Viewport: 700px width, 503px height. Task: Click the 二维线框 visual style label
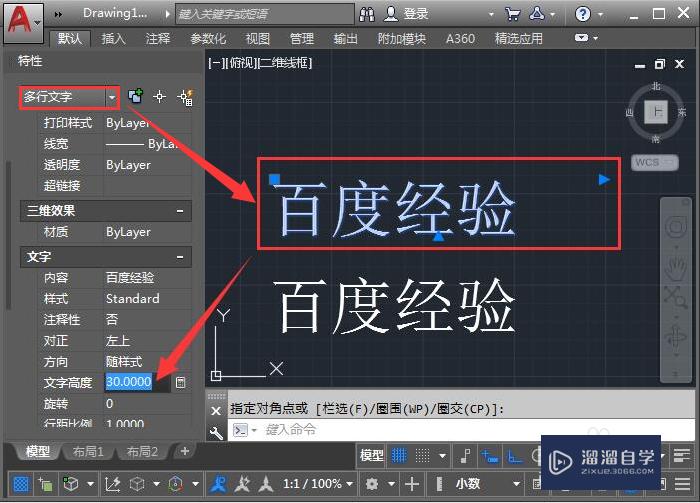pyautogui.click(x=284, y=63)
